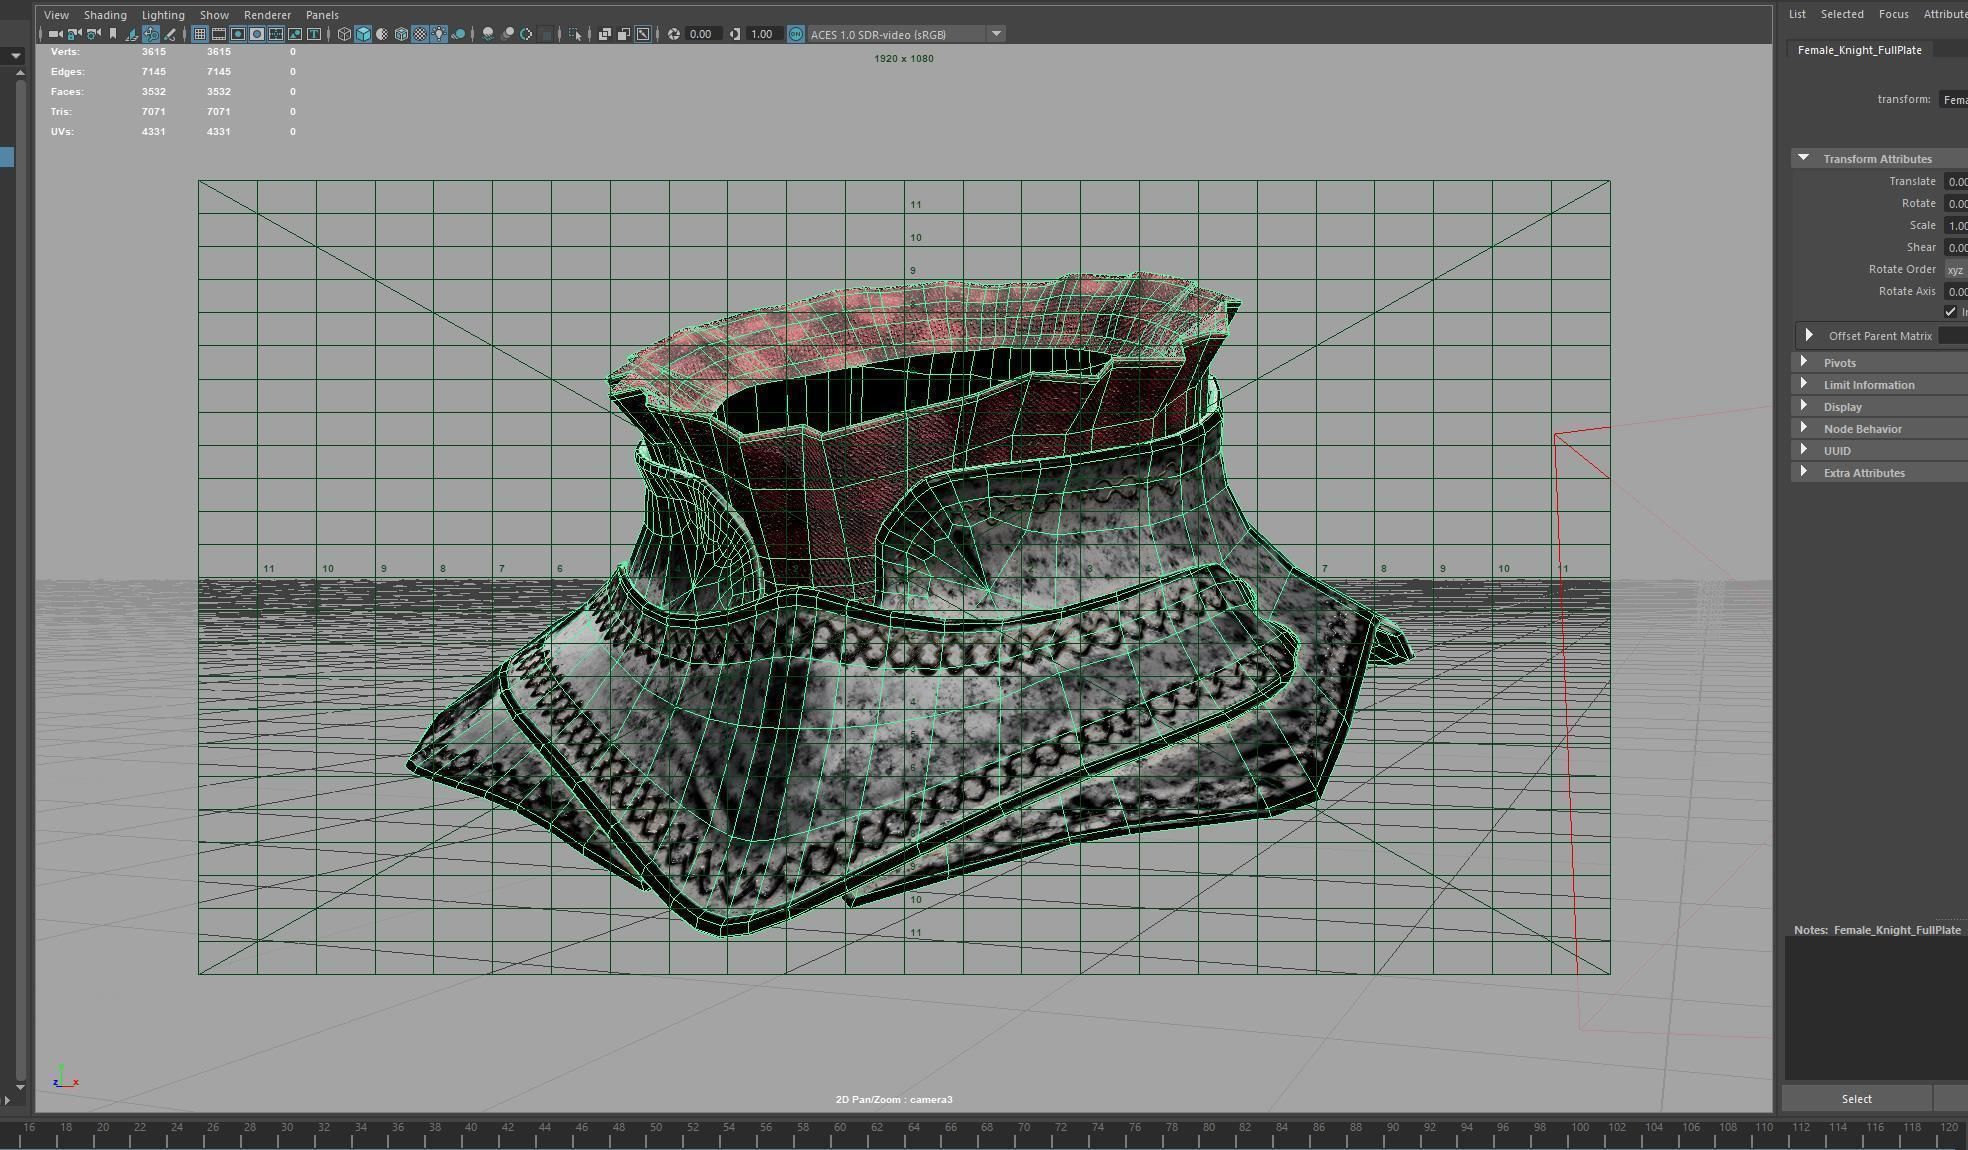
Task: Collapse the Transform Attributes section
Action: 1805,158
